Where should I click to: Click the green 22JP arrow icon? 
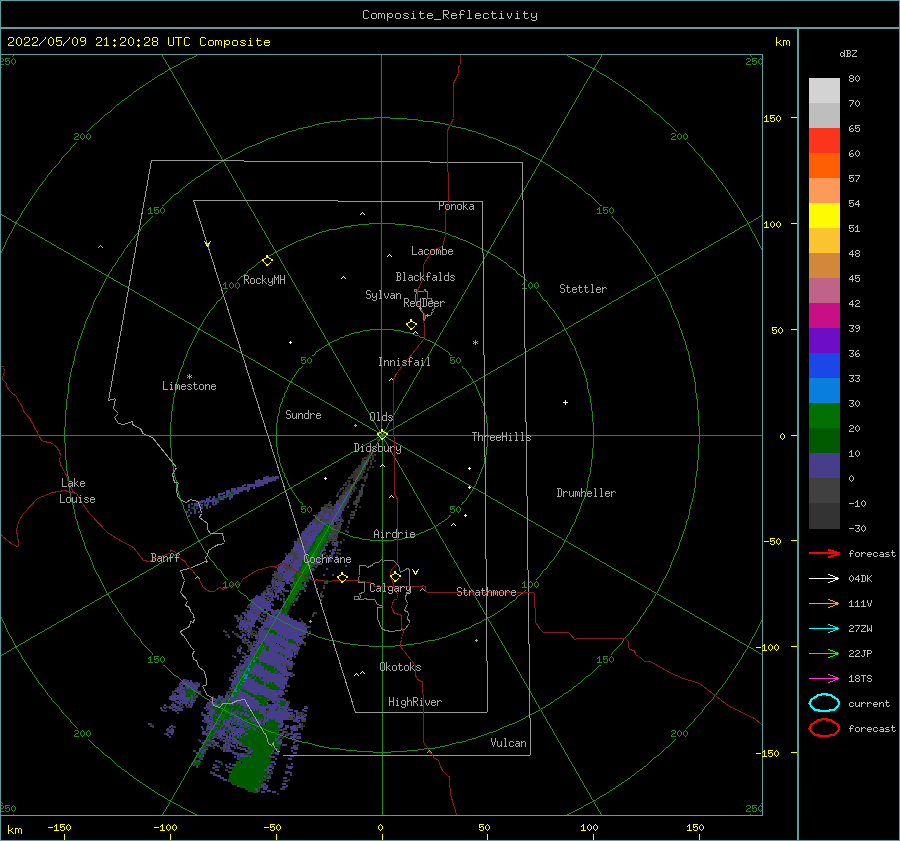(824, 653)
